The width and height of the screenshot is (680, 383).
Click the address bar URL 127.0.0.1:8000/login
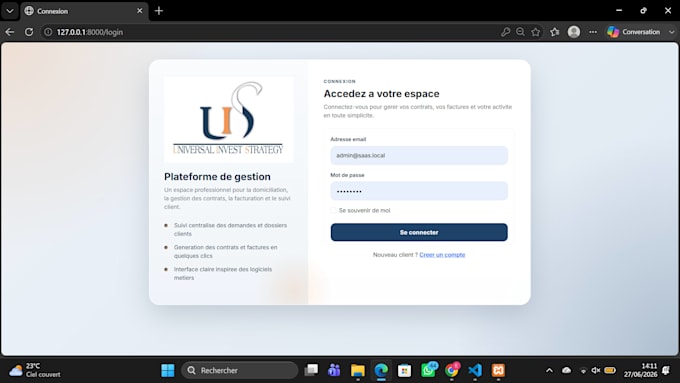(x=90, y=32)
